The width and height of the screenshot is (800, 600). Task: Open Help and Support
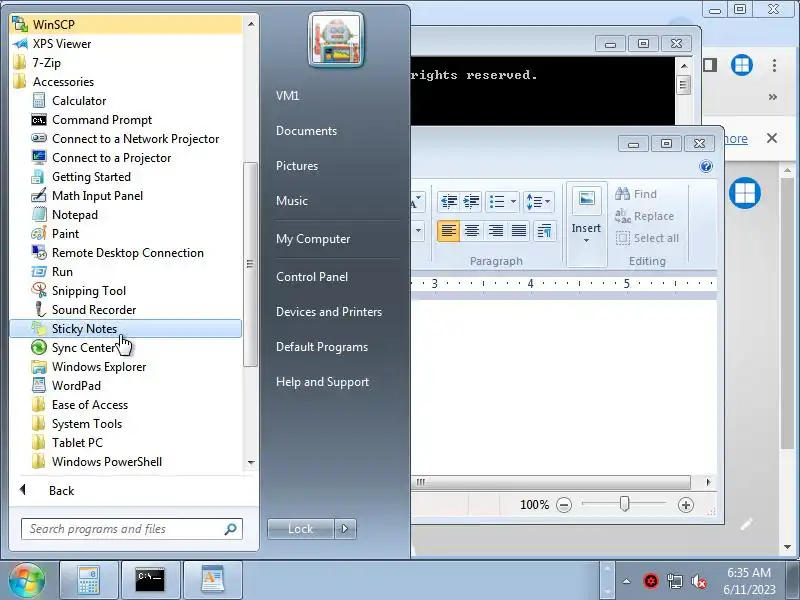coord(322,382)
